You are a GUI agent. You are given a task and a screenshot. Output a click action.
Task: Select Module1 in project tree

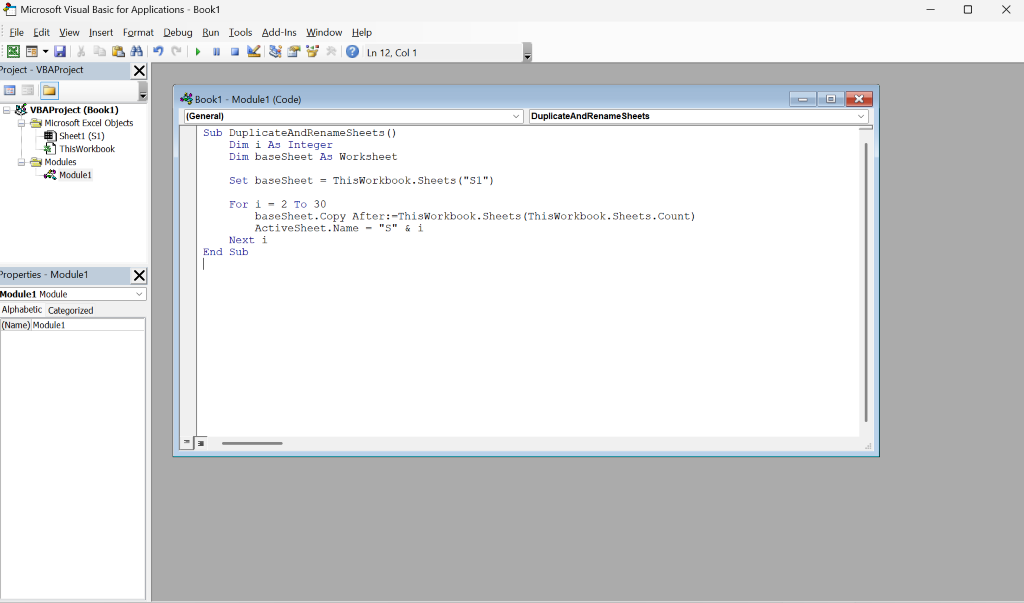(75, 175)
